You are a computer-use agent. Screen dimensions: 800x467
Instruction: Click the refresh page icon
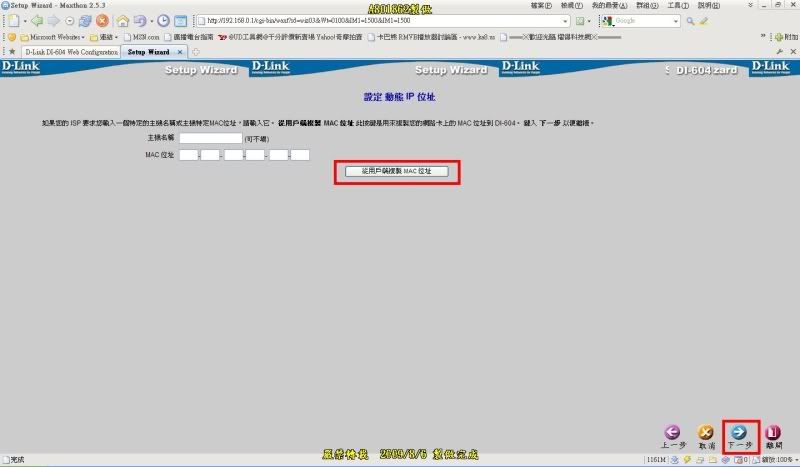pyautogui.click(x=85, y=21)
